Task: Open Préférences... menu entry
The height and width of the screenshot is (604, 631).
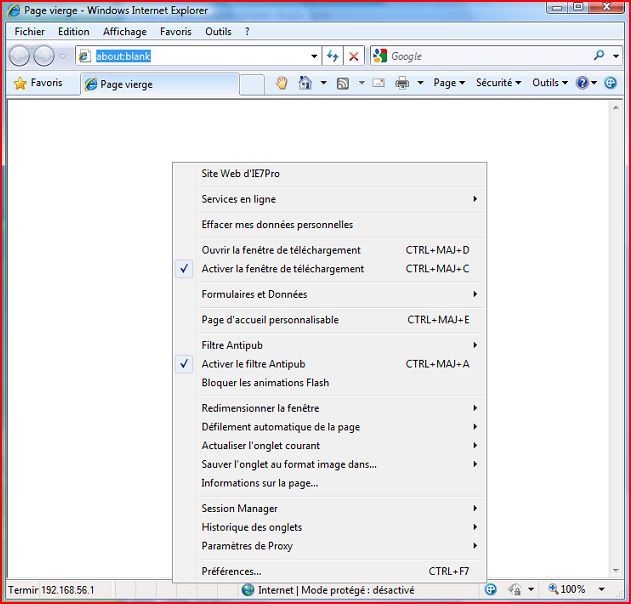Action: point(330,571)
